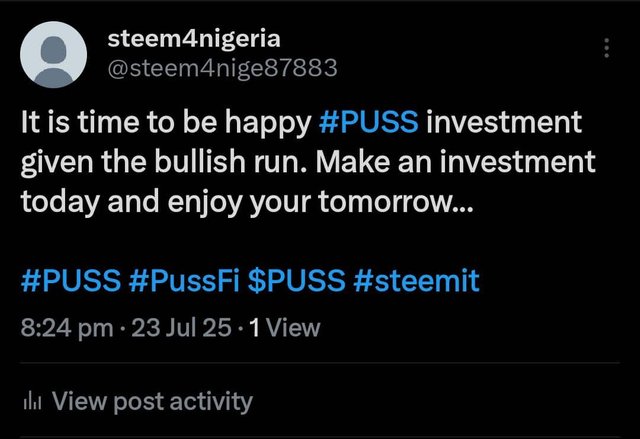The width and height of the screenshot is (640, 439).
Task: Click the default profile avatar picture
Action: [53, 54]
